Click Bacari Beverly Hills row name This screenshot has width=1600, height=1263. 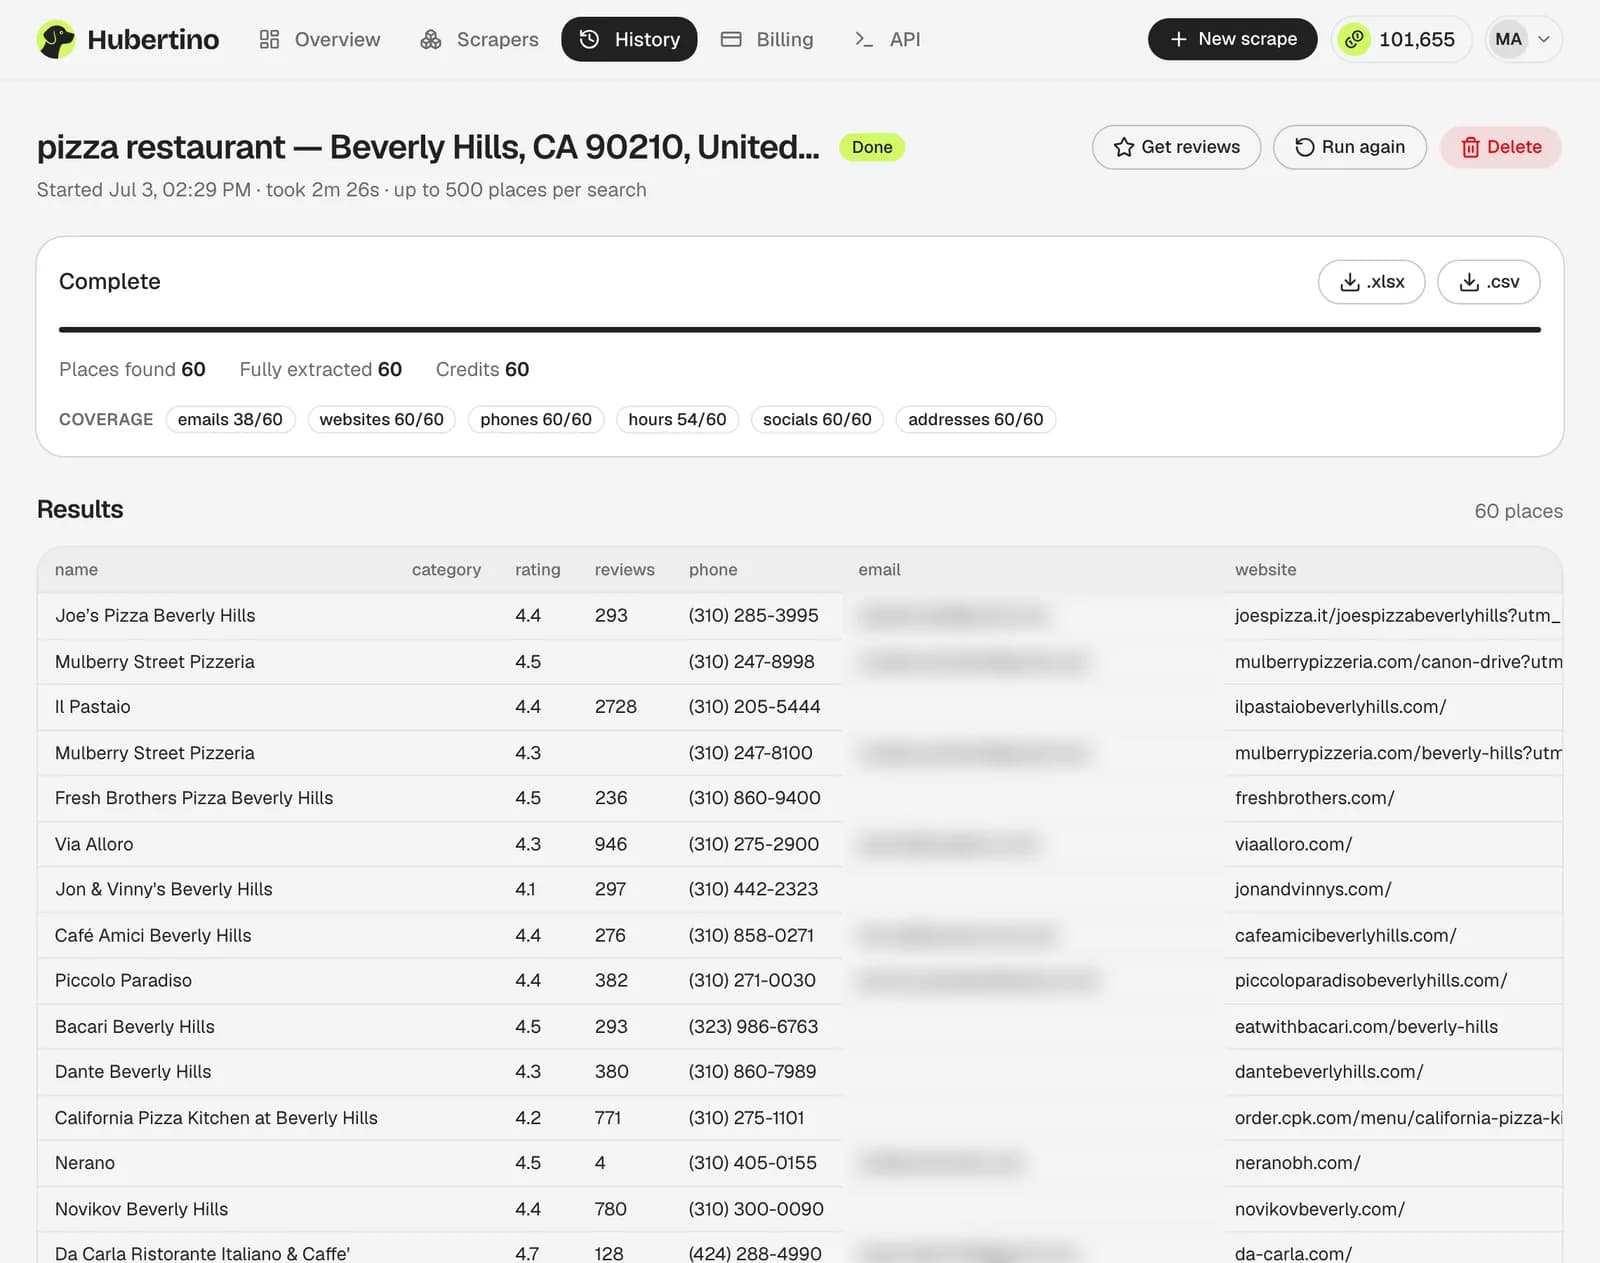(134, 1027)
